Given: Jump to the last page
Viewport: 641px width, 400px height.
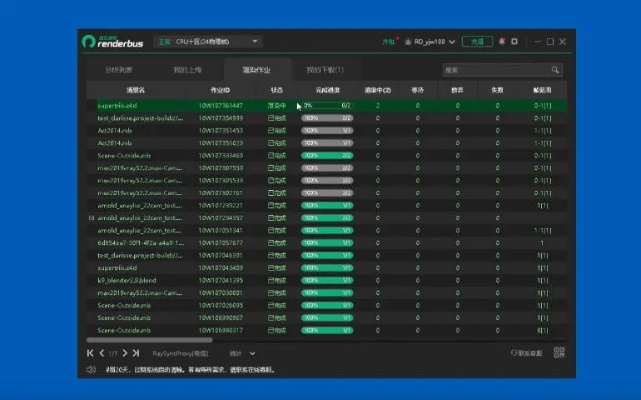Looking at the screenshot, I should (x=136, y=353).
